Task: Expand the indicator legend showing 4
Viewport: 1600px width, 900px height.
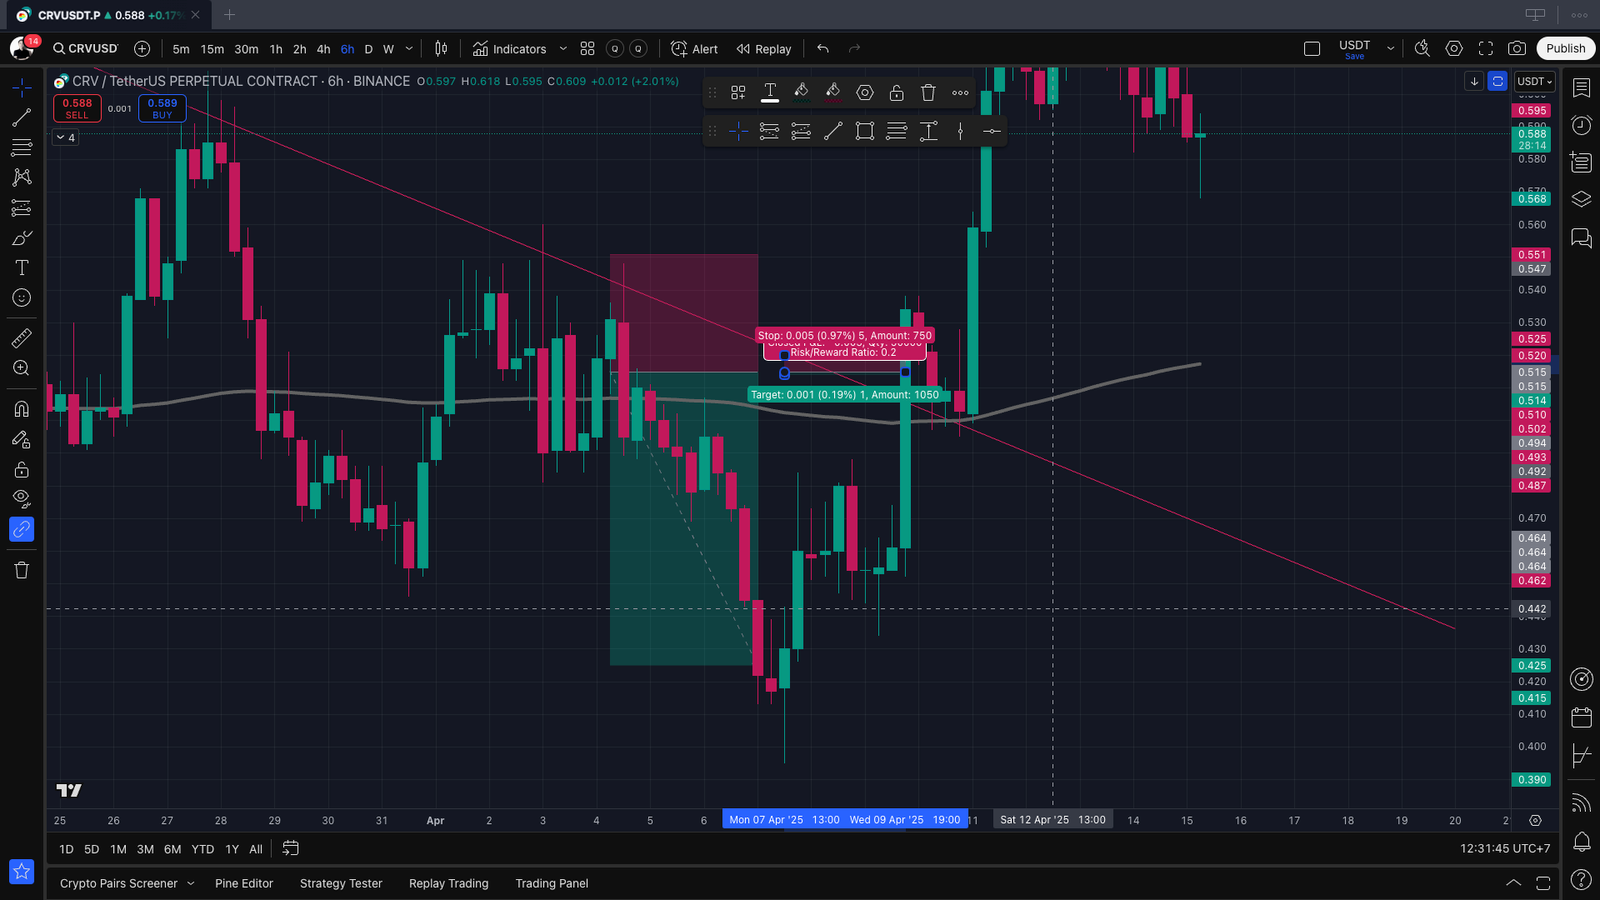Action: click(x=65, y=137)
